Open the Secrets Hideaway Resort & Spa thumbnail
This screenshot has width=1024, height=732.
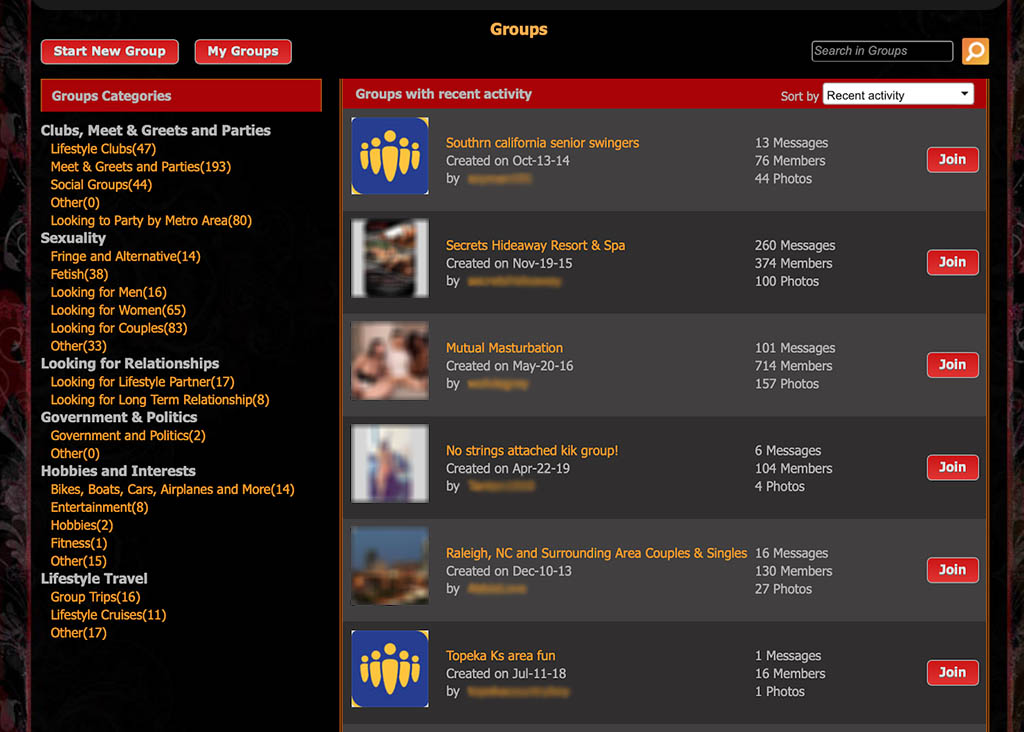pos(389,258)
